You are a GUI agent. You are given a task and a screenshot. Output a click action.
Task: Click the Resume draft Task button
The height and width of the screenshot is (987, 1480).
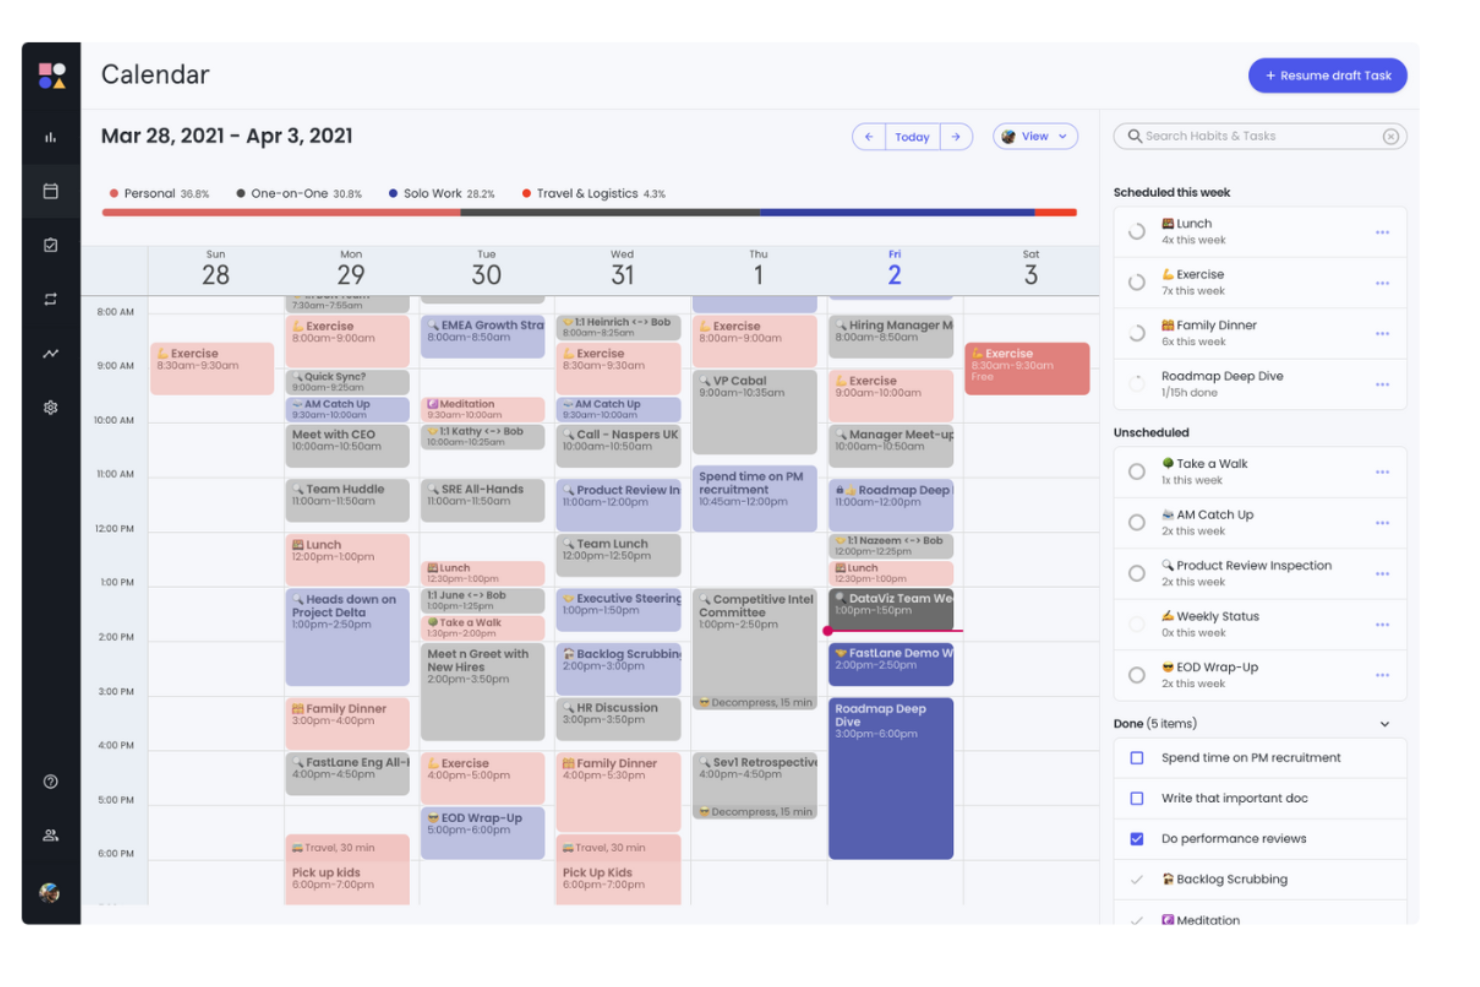coord(1327,75)
